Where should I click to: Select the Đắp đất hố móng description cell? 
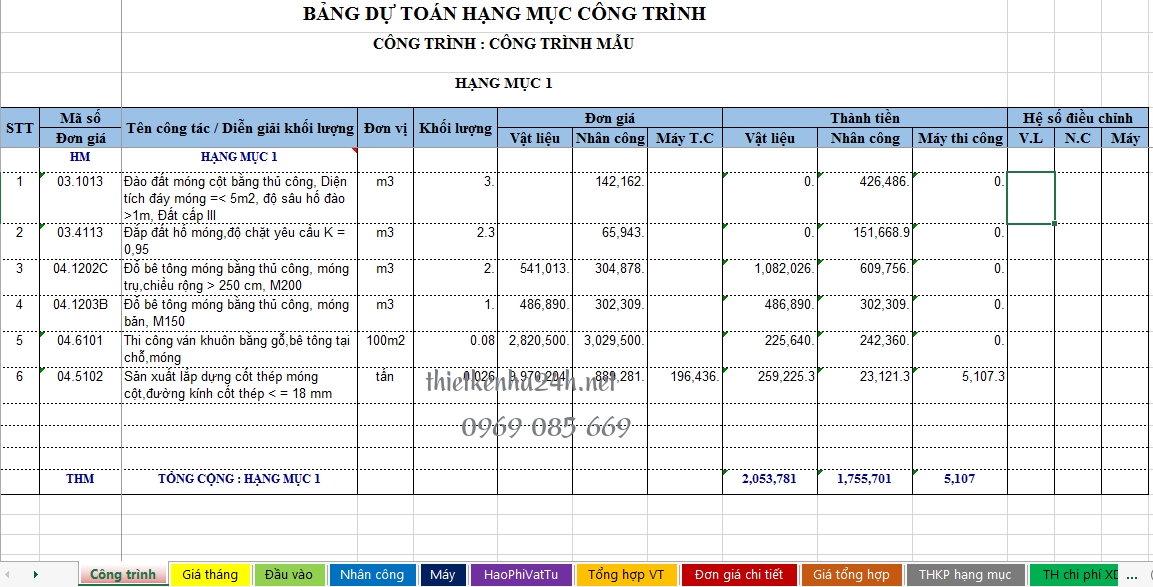pyautogui.click(x=240, y=241)
